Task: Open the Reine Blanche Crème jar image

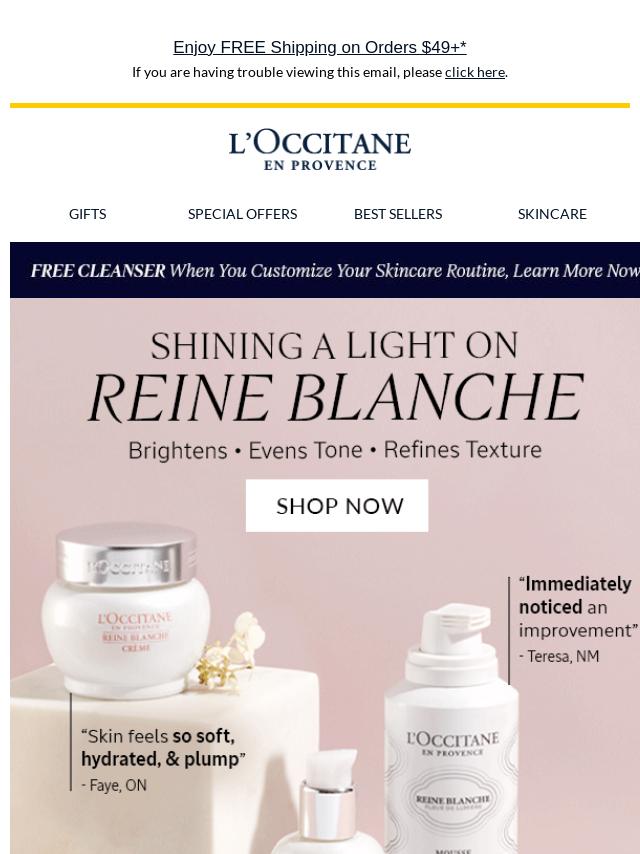Action: [x=126, y=609]
